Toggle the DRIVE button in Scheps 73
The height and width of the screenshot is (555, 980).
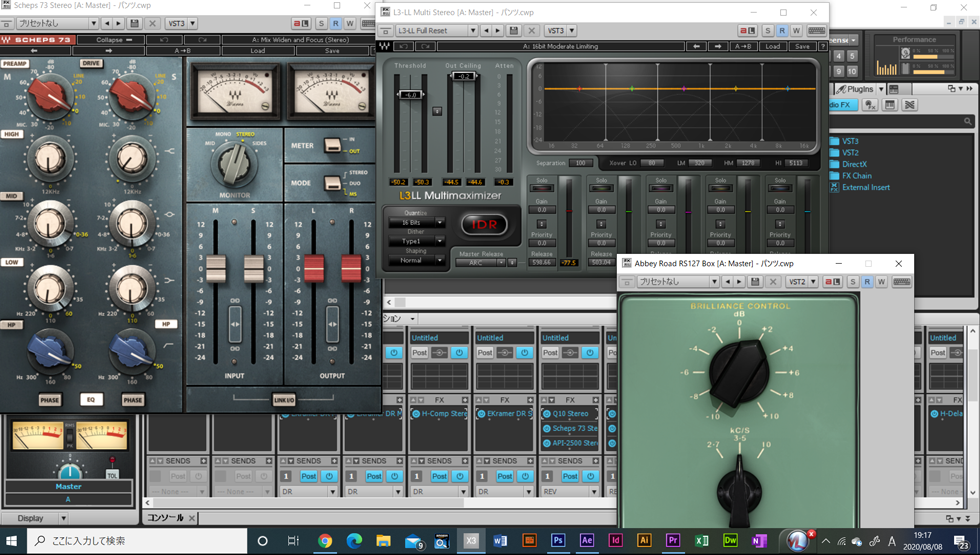[91, 63]
